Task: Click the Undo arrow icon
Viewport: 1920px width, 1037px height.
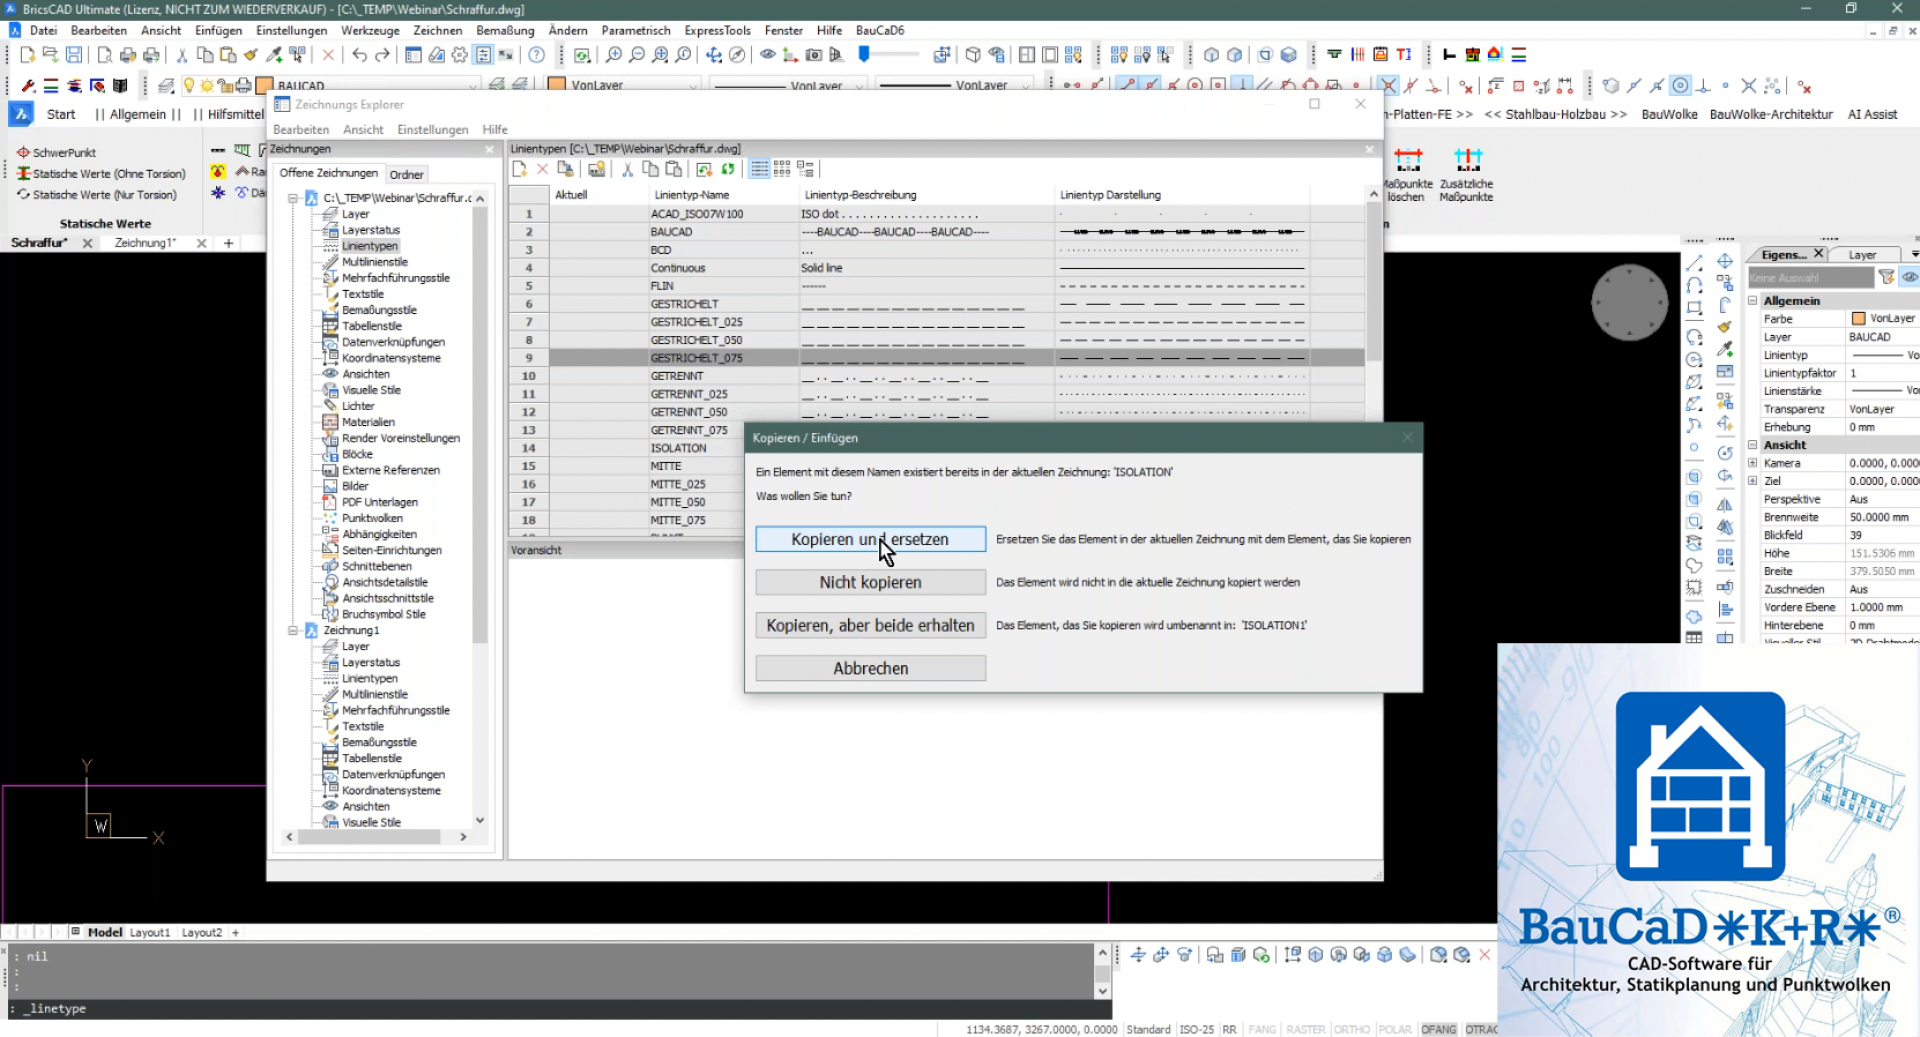Action: coord(359,55)
